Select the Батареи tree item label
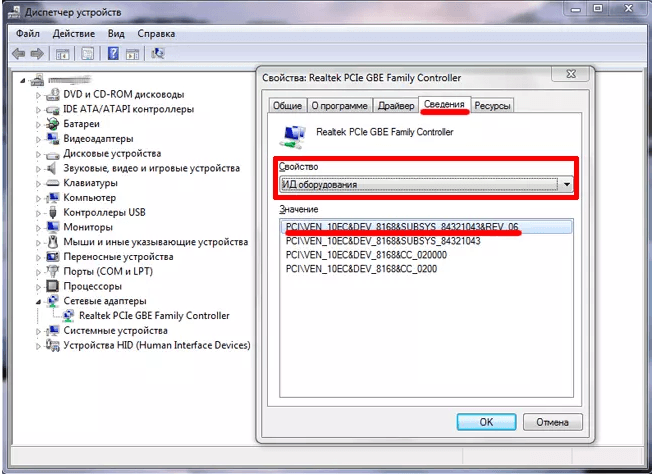 (81, 124)
